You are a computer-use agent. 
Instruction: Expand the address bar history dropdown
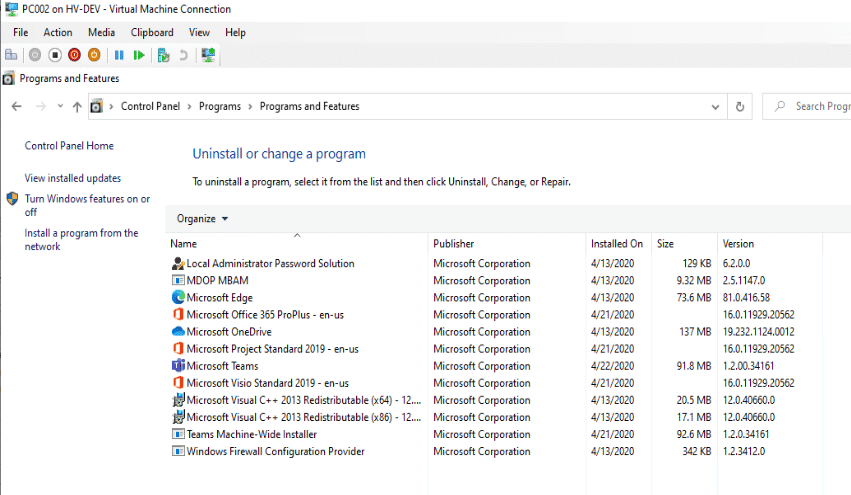[x=715, y=107]
